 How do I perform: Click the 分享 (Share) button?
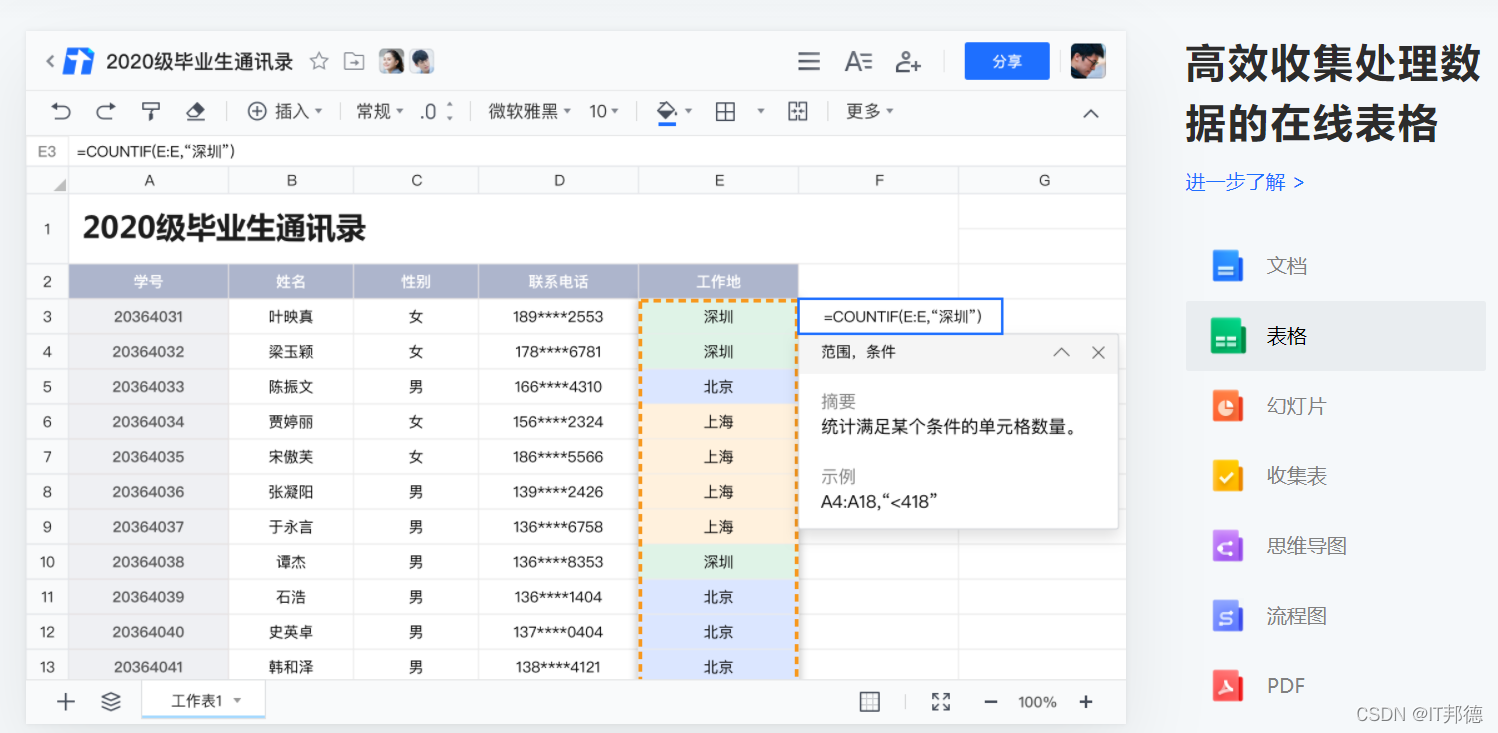point(1006,61)
